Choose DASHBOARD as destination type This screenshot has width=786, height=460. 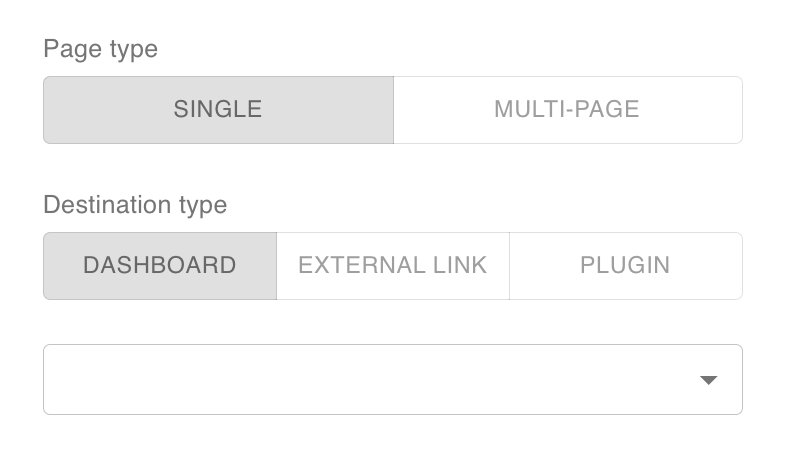pos(160,266)
